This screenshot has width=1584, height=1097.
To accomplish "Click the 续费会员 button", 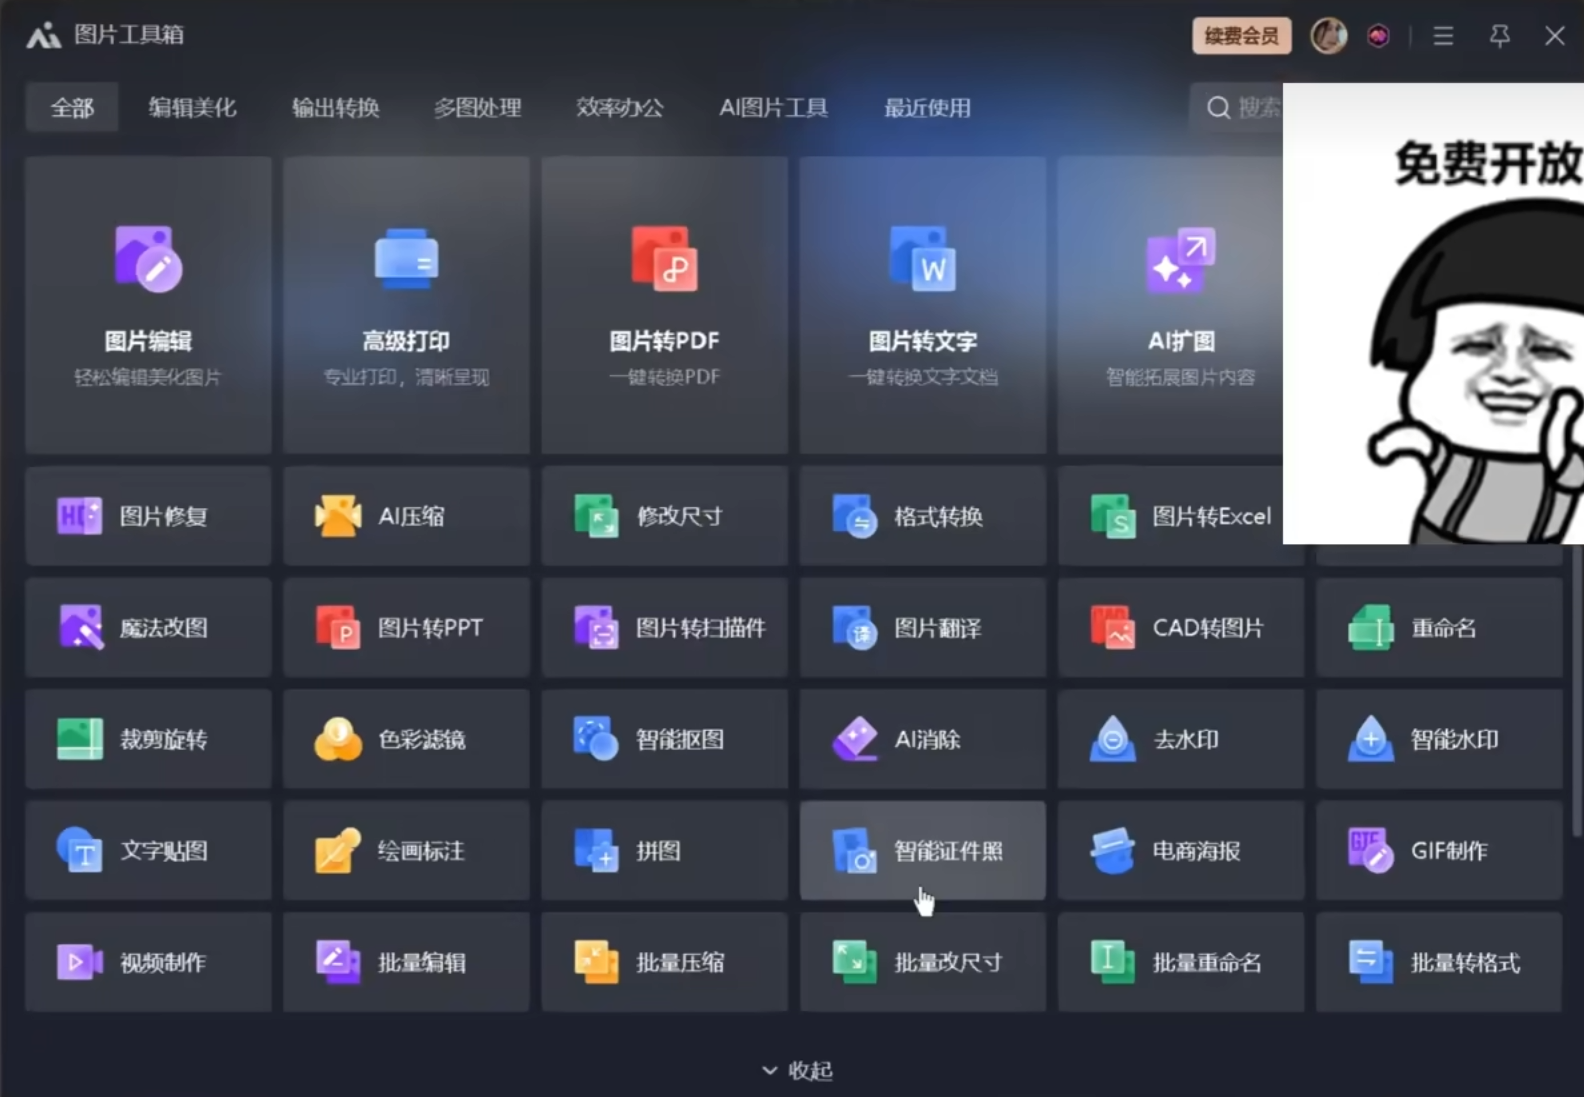I will [1241, 36].
